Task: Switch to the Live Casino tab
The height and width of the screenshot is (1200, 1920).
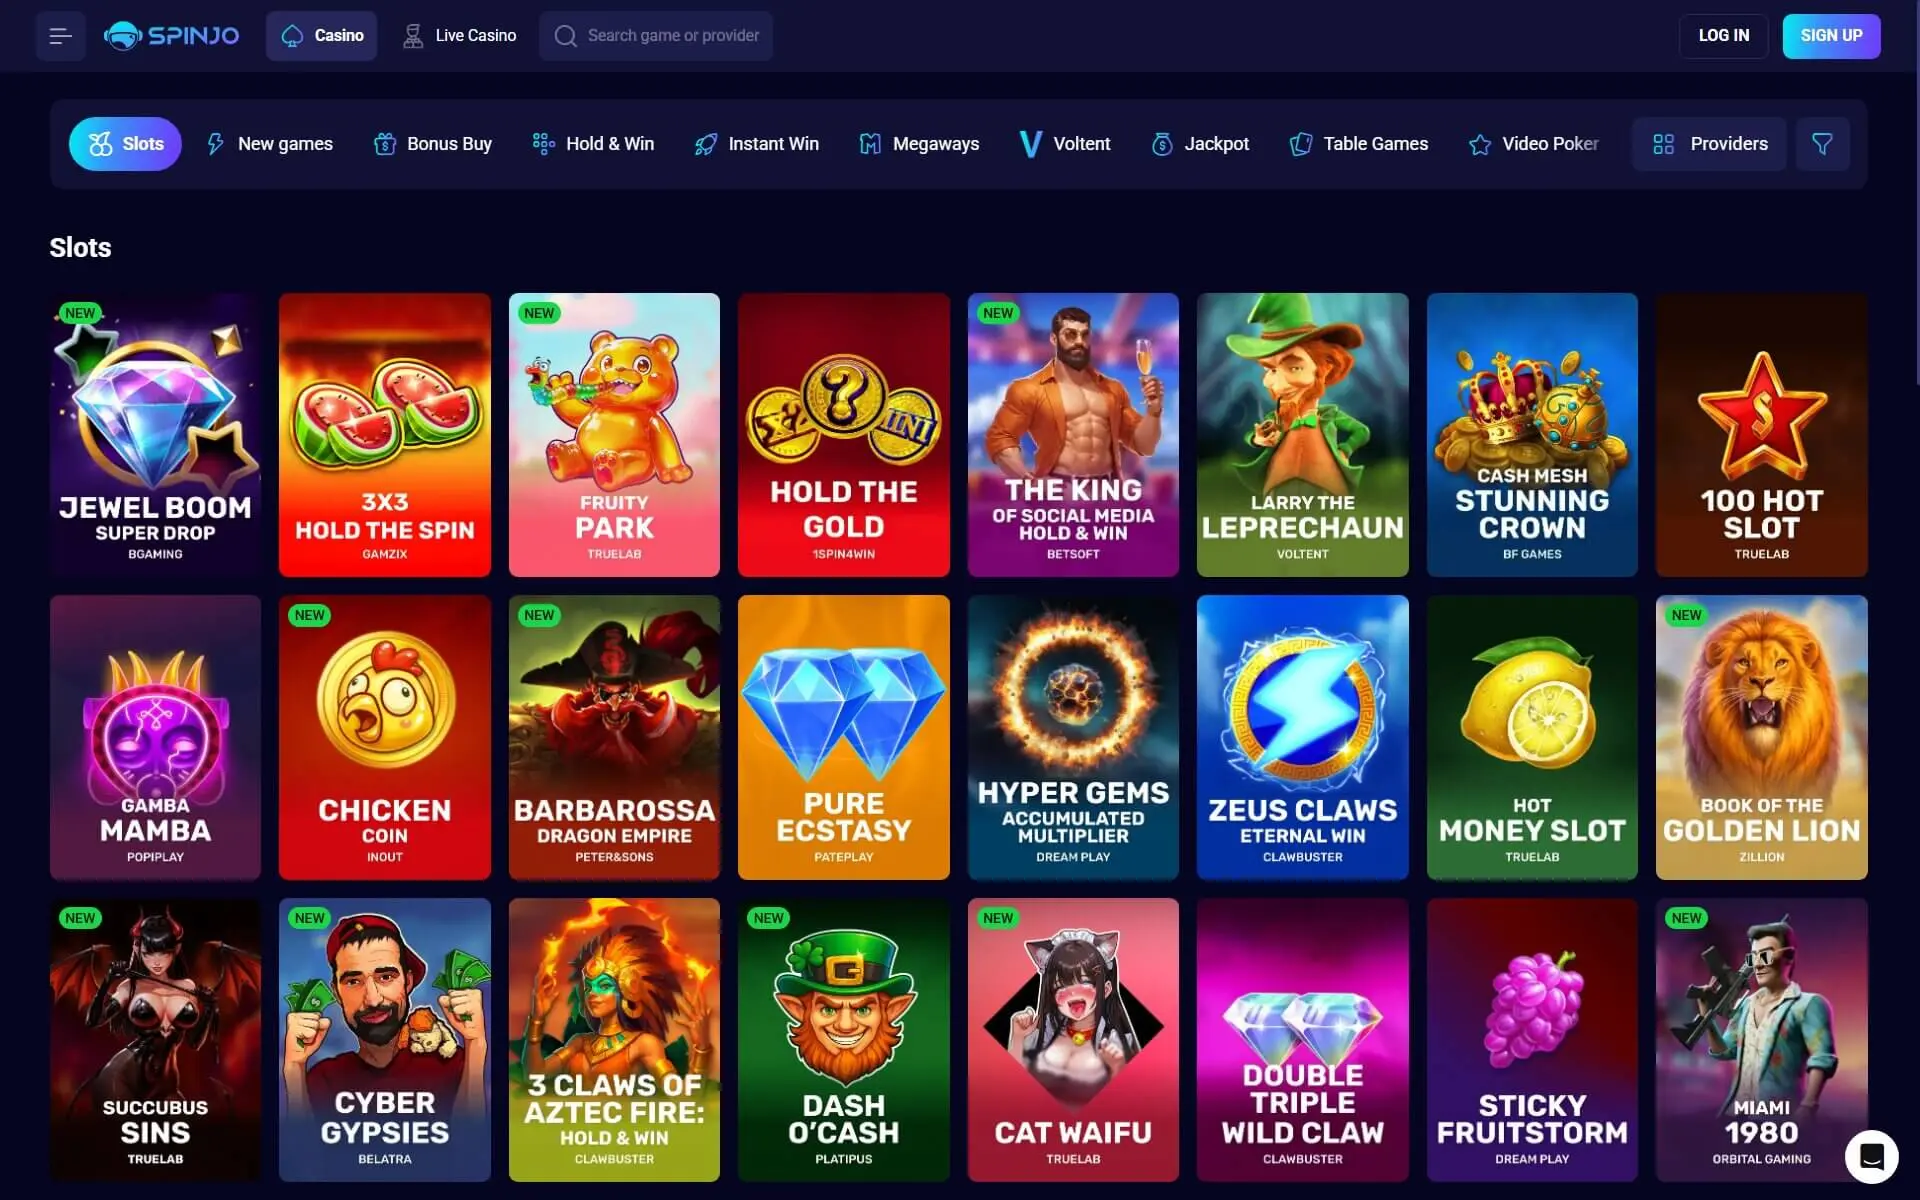Action: [459, 36]
